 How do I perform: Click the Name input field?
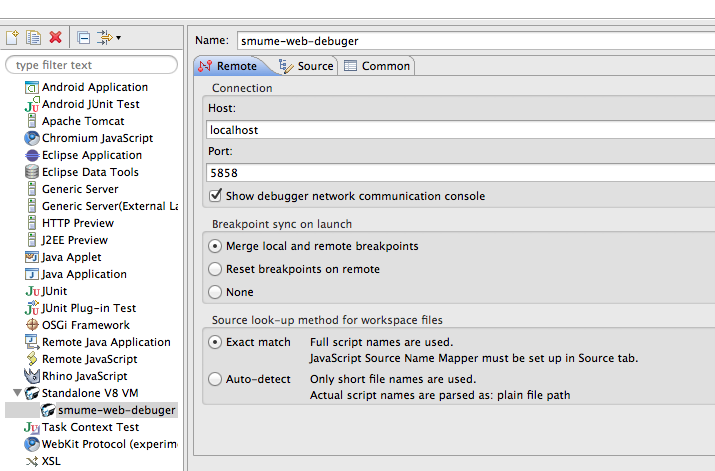click(x=476, y=41)
